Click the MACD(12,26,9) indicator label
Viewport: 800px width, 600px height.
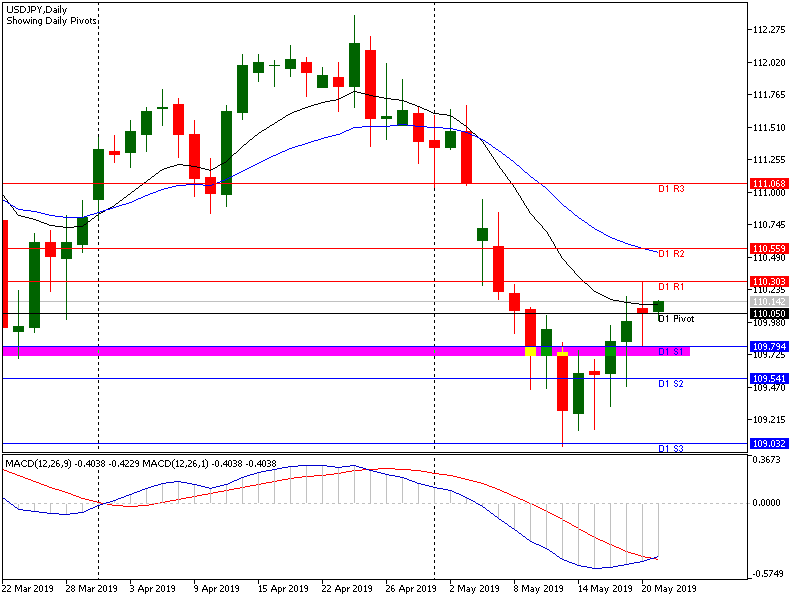[x=39, y=464]
